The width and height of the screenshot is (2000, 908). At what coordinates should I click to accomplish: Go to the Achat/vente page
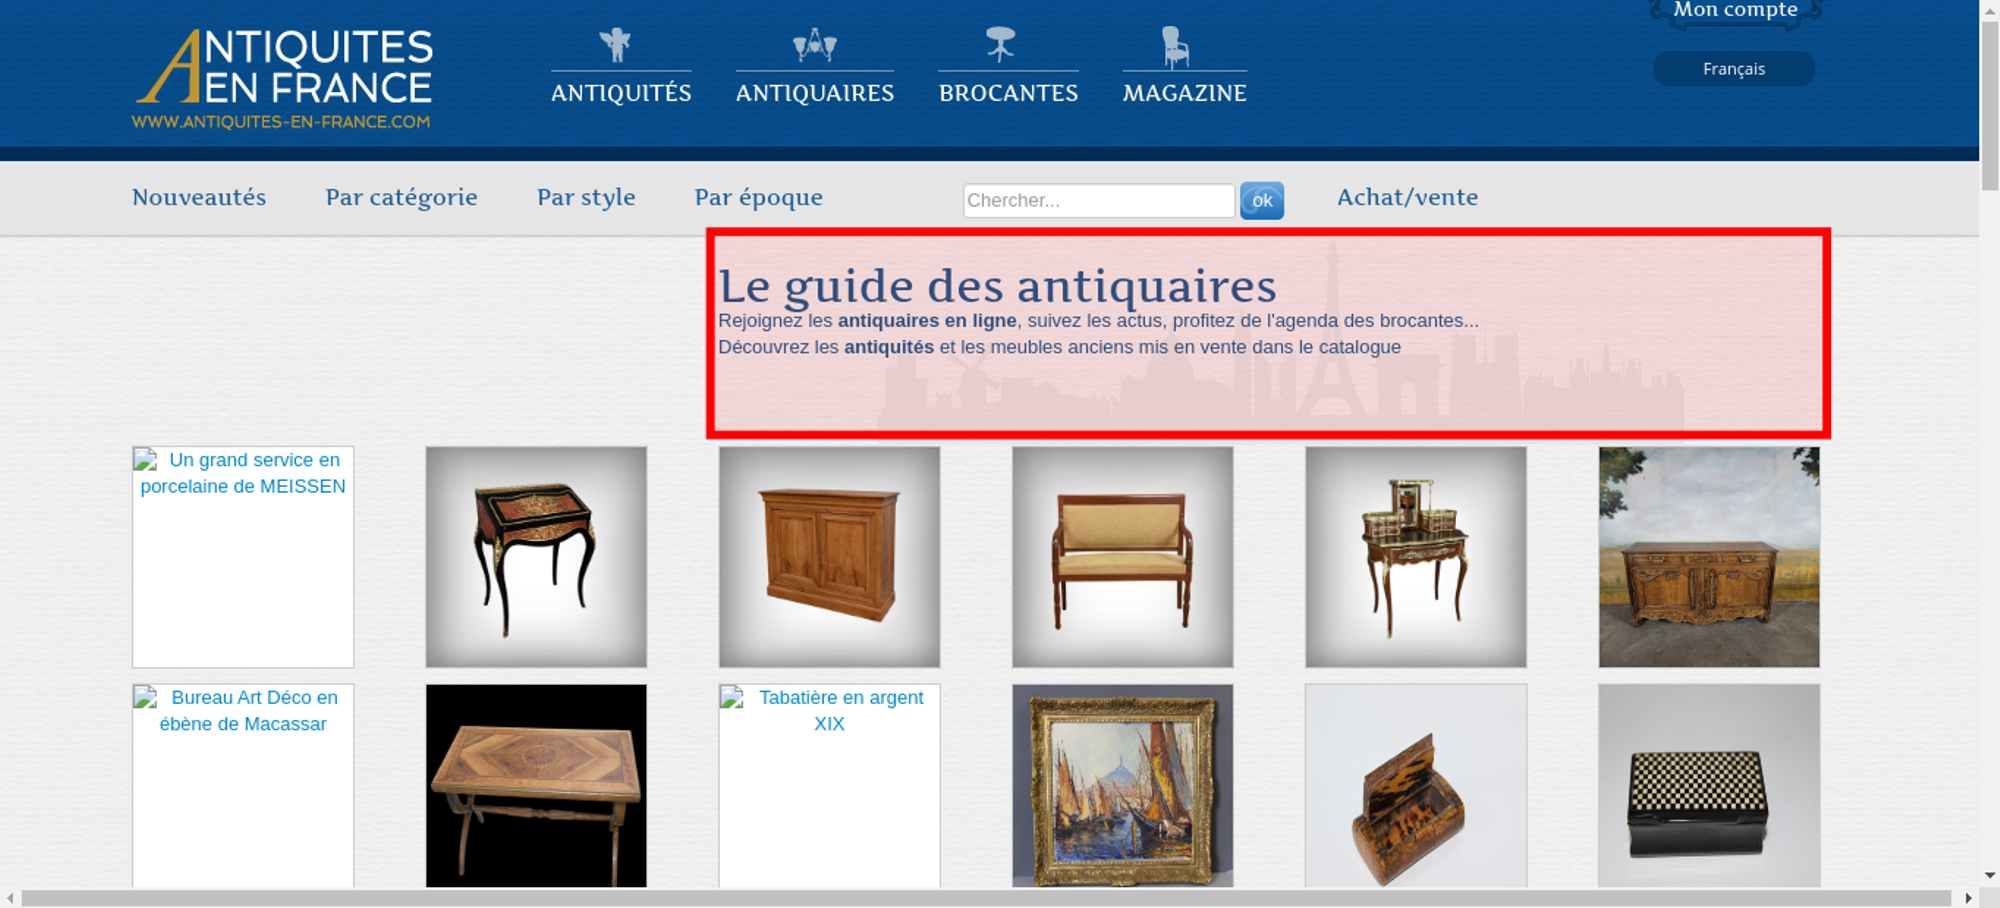point(1407,197)
